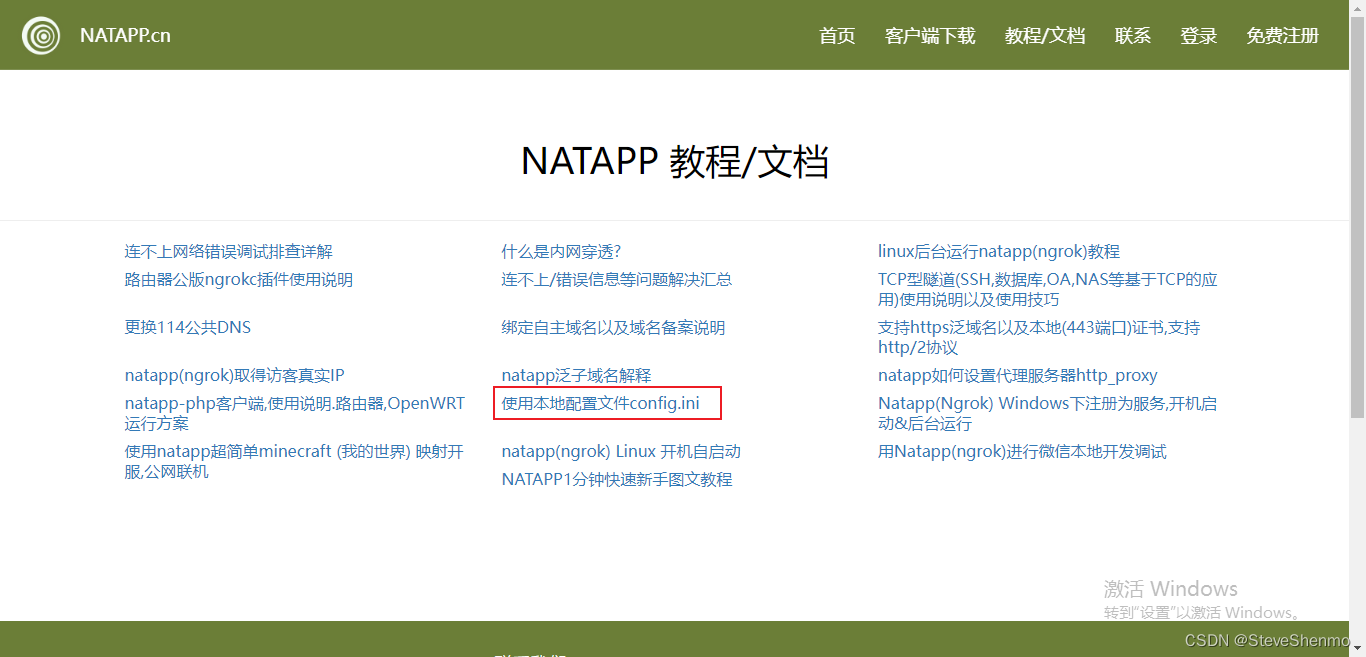Open natapp(ngrok)取得访客真实IP link
1366x657 pixels.
(x=234, y=376)
